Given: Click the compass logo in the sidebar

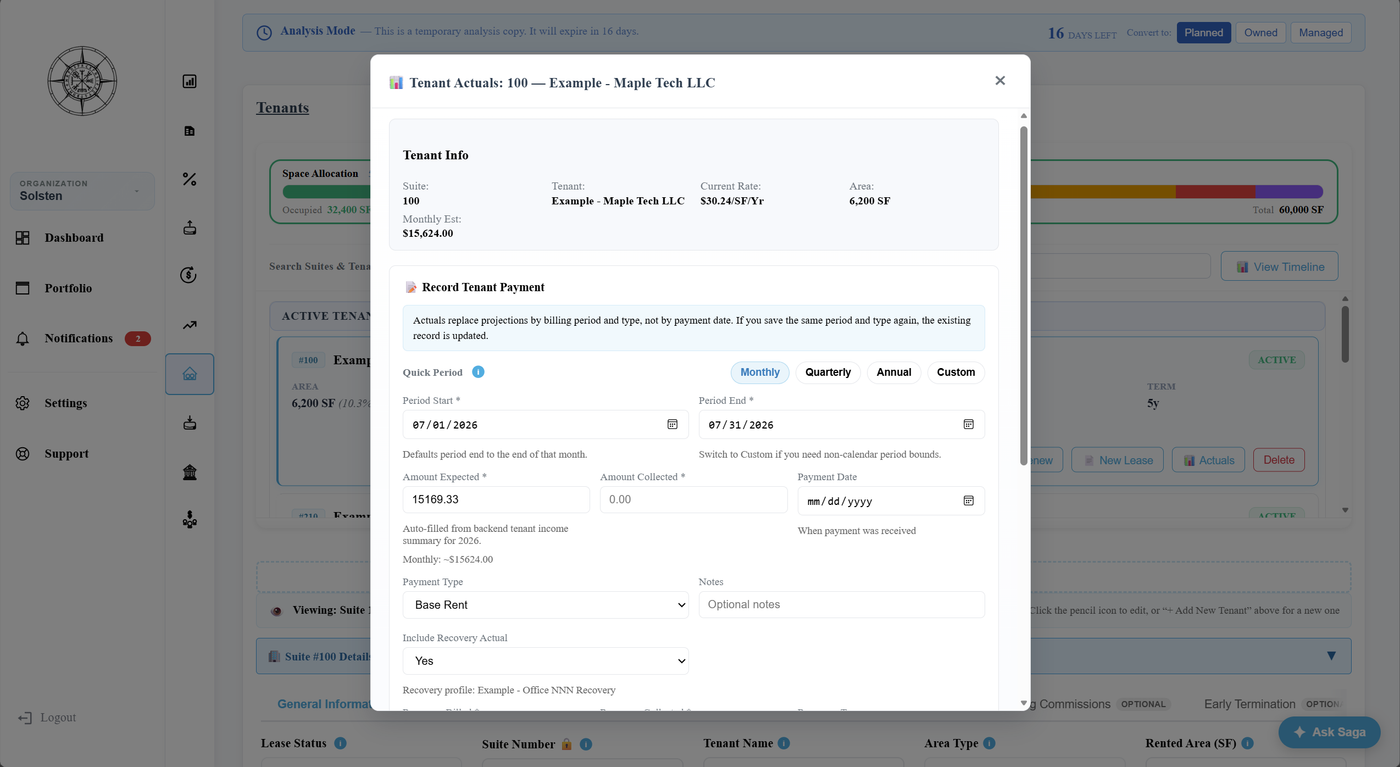Looking at the screenshot, I should [83, 81].
